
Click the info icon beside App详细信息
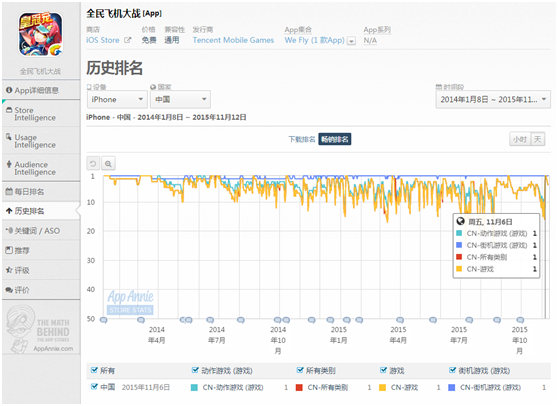9,90
